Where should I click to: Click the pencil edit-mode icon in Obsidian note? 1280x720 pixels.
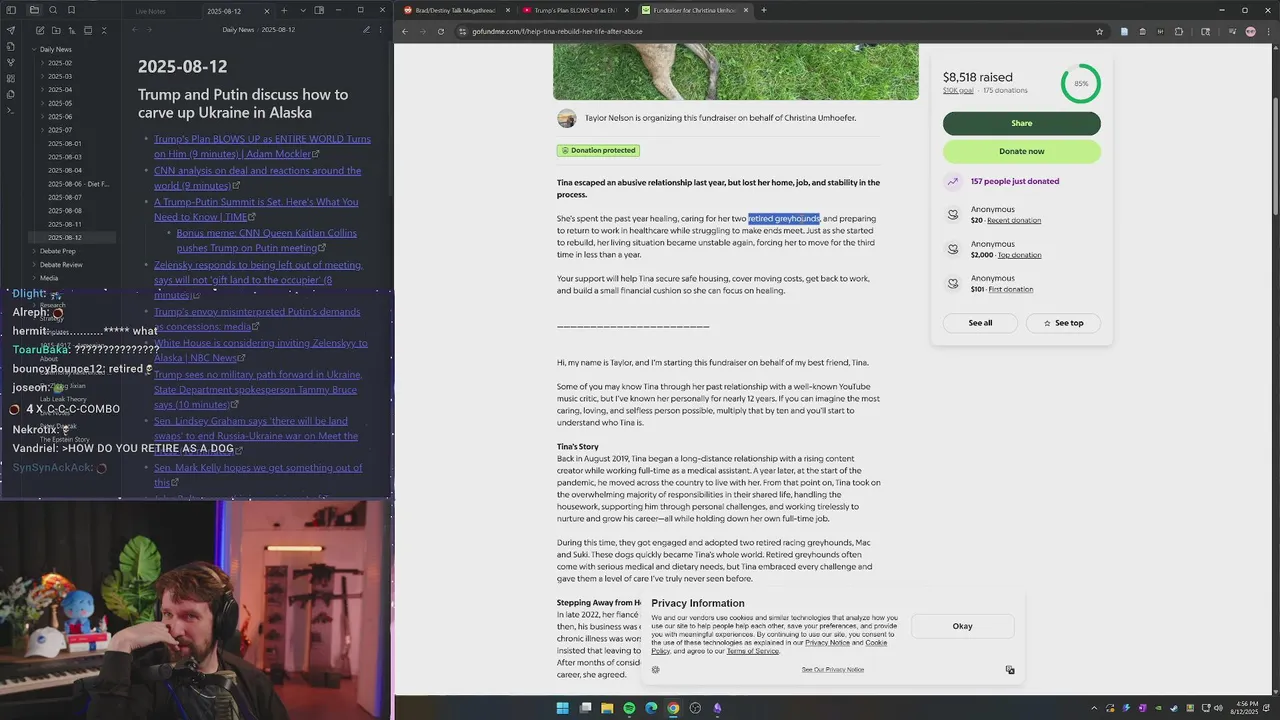366,30
